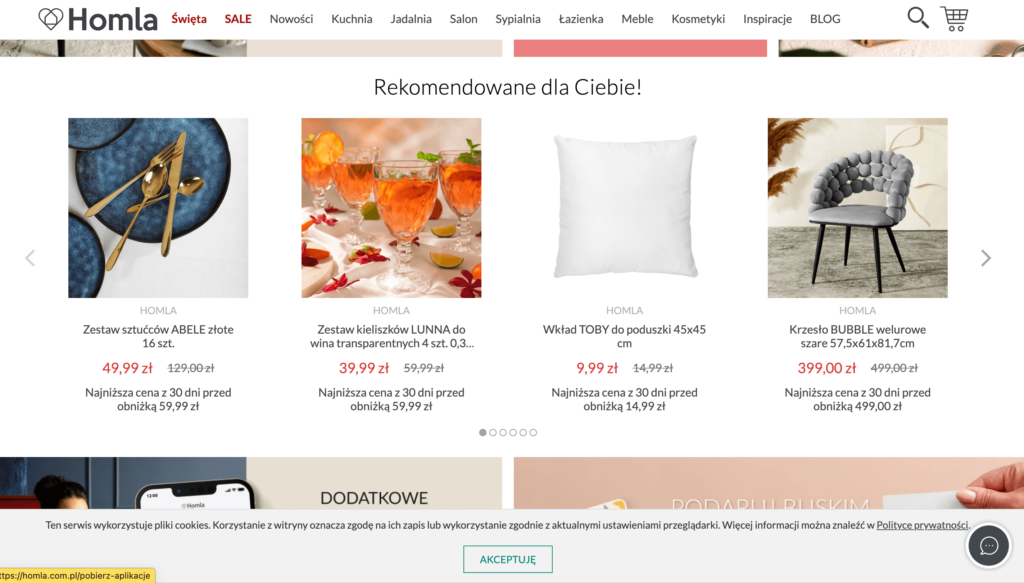1024x583 pixels.
Task: Go to the SALE section
Action: click(238, 19)
